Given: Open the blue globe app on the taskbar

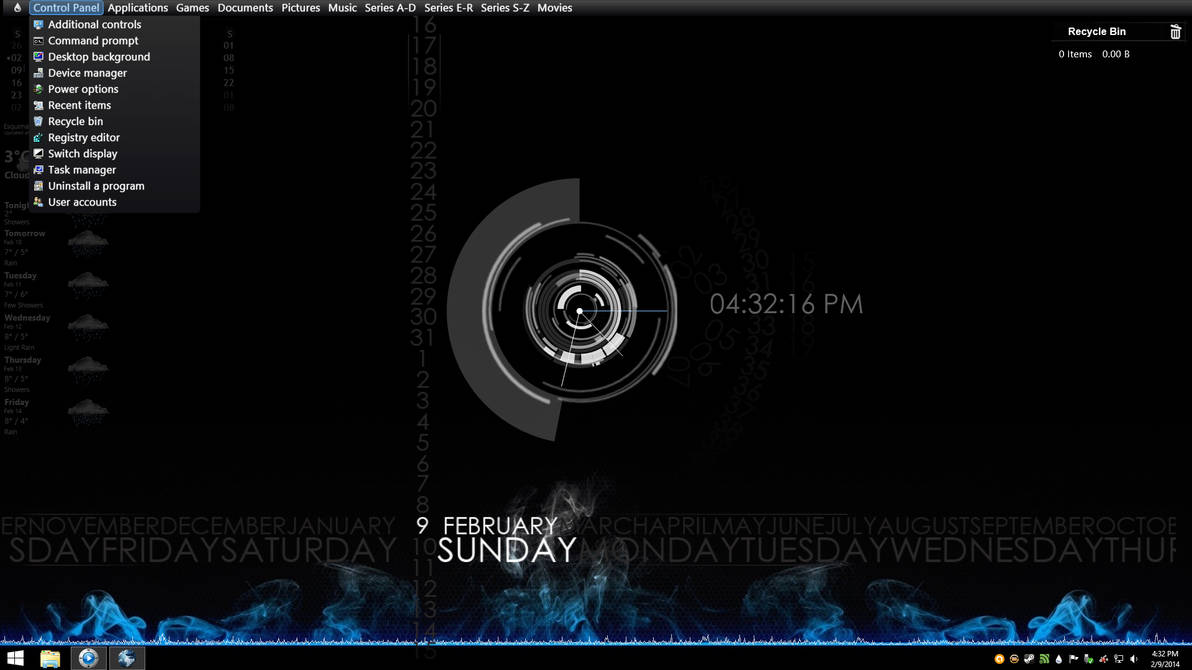Looking at the screenshot, I should 126,658.
